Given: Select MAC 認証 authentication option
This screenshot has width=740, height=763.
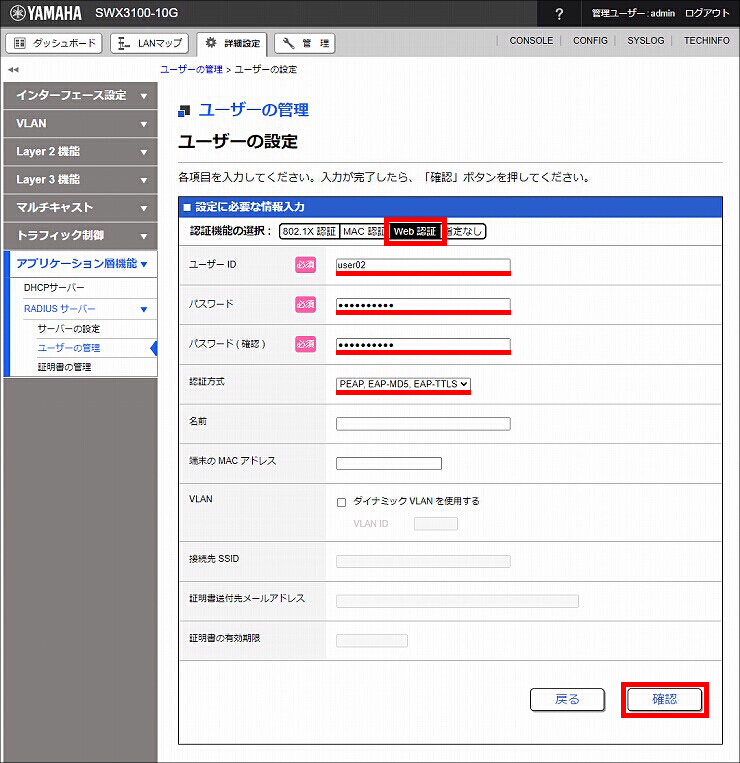Looking at the screenshot, I should [364, 232].
